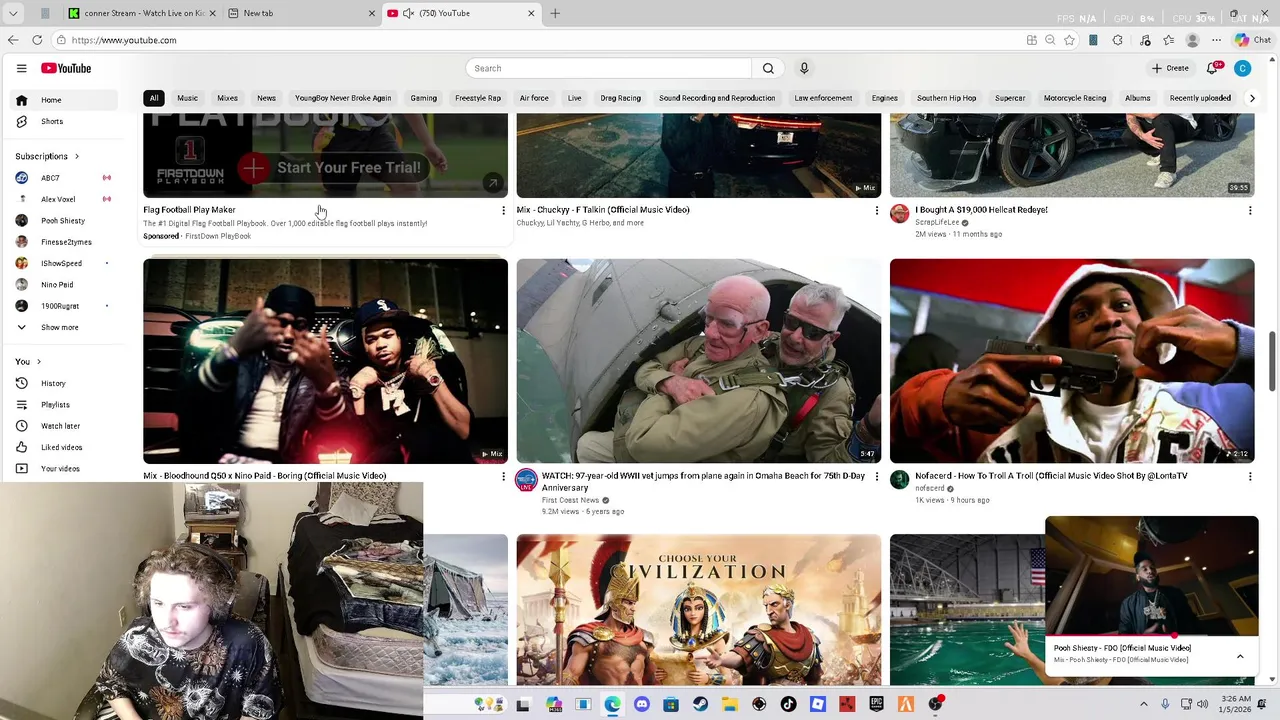Click the page vertical scrollbar thumb

1273,361
